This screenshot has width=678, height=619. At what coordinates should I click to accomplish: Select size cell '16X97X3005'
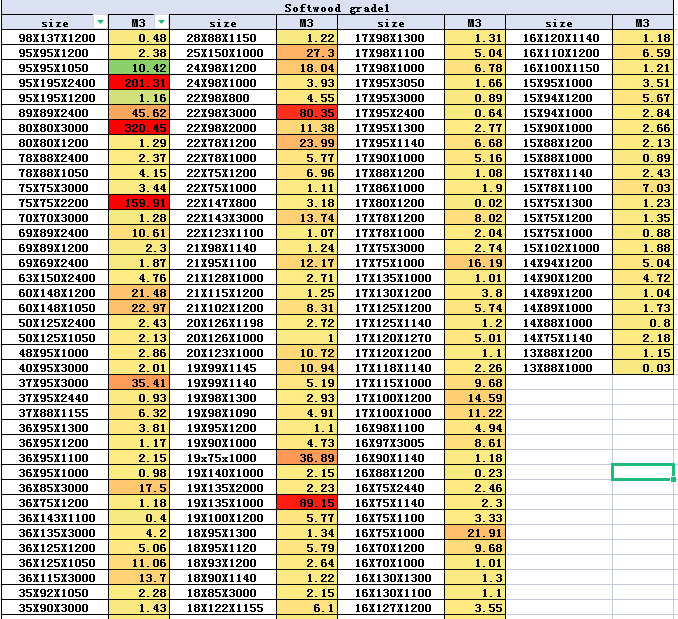(x=391, y=443)
